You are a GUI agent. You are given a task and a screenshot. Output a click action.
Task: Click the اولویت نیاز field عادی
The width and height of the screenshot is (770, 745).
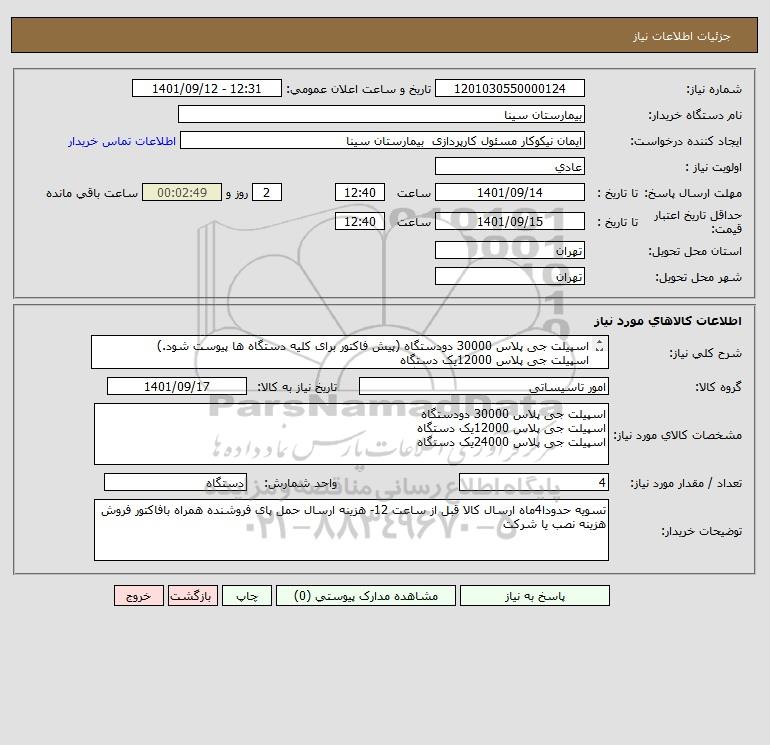point(510,166)
